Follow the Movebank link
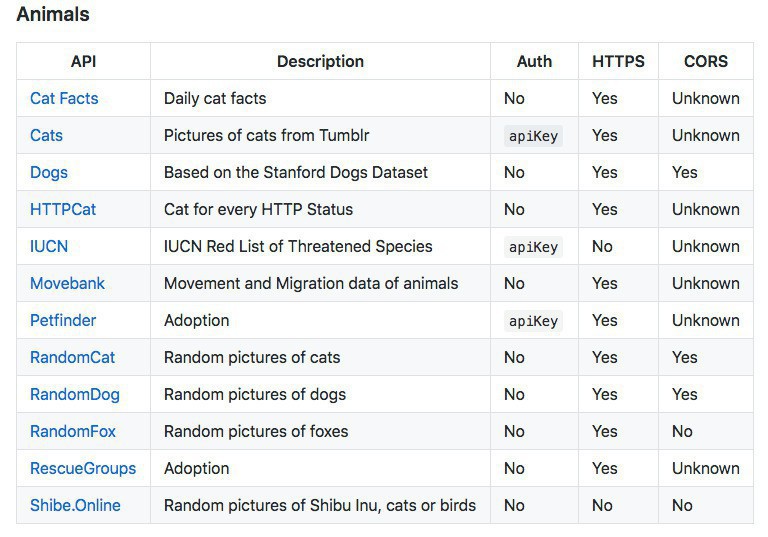 67,283
